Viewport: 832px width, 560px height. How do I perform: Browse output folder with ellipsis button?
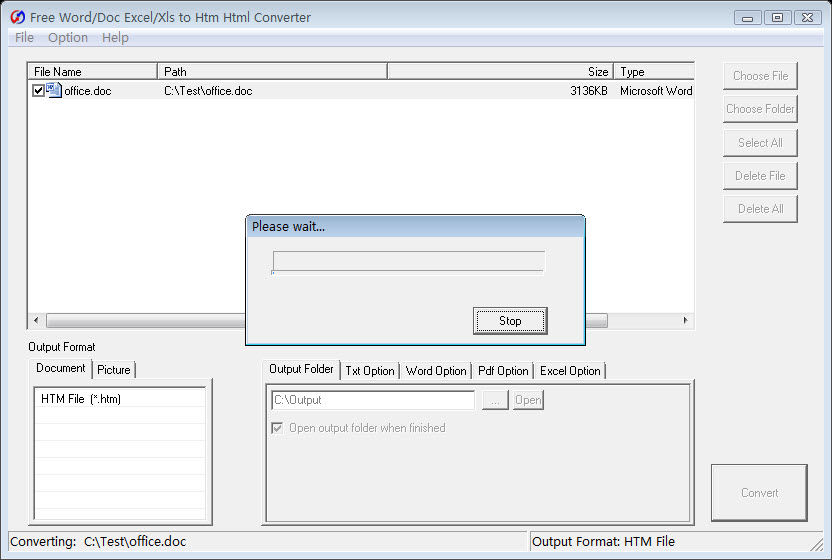click(x=495, y=400)
